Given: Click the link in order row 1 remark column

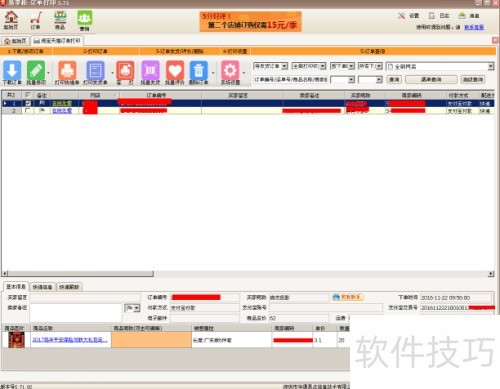Looking at the screenshot, I should [62, 103].
